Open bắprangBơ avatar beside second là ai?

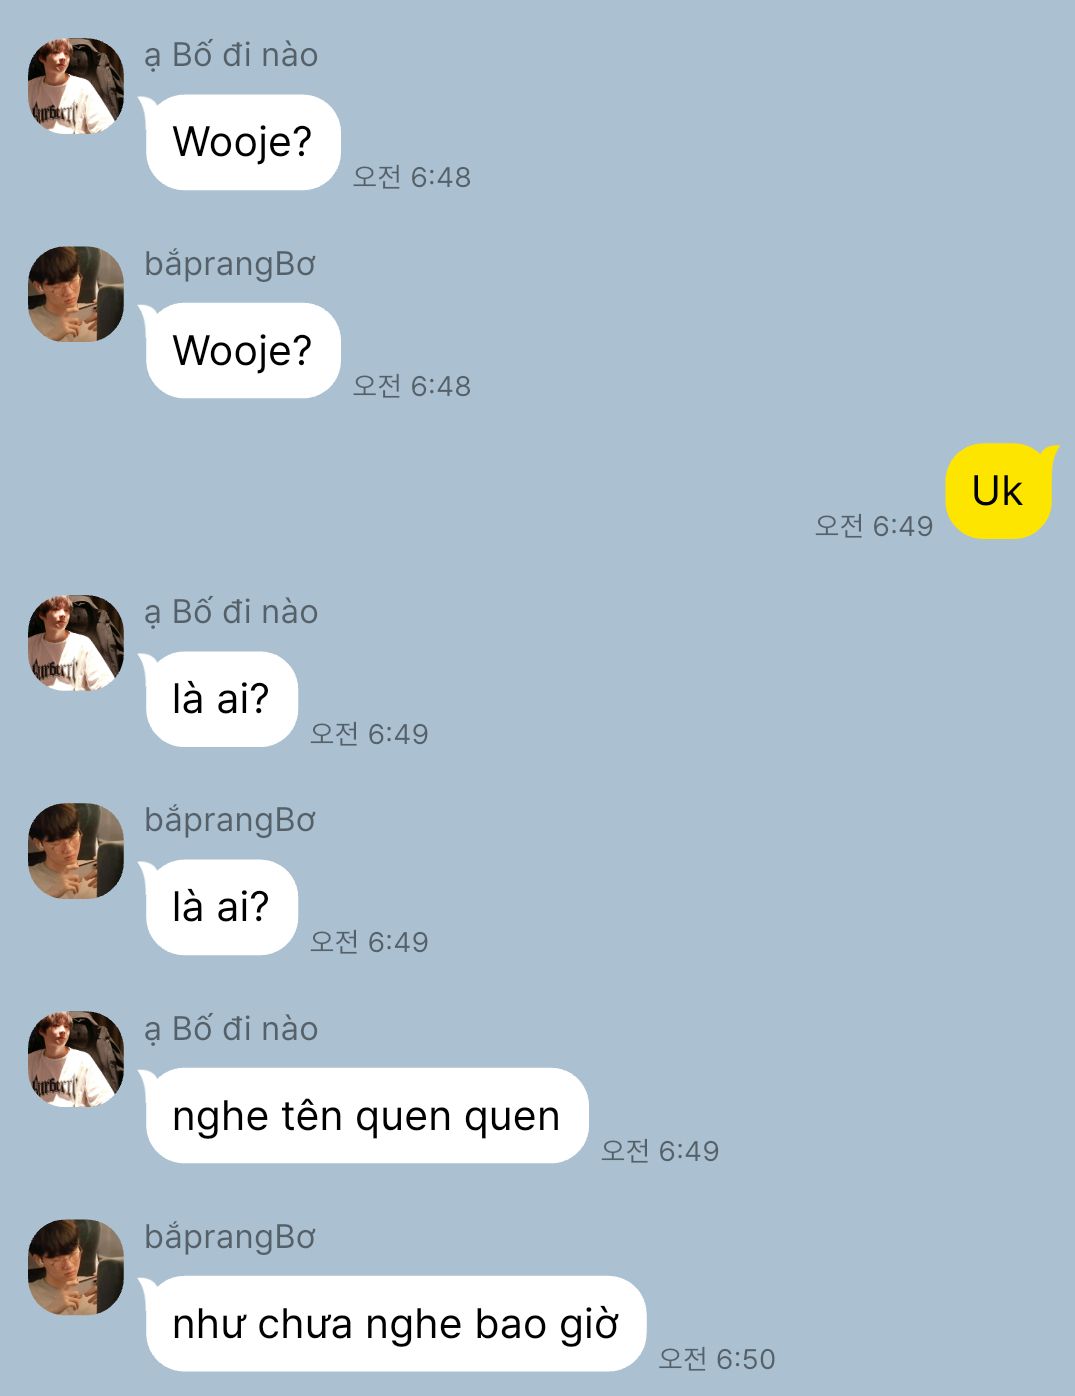pos(76,851)
